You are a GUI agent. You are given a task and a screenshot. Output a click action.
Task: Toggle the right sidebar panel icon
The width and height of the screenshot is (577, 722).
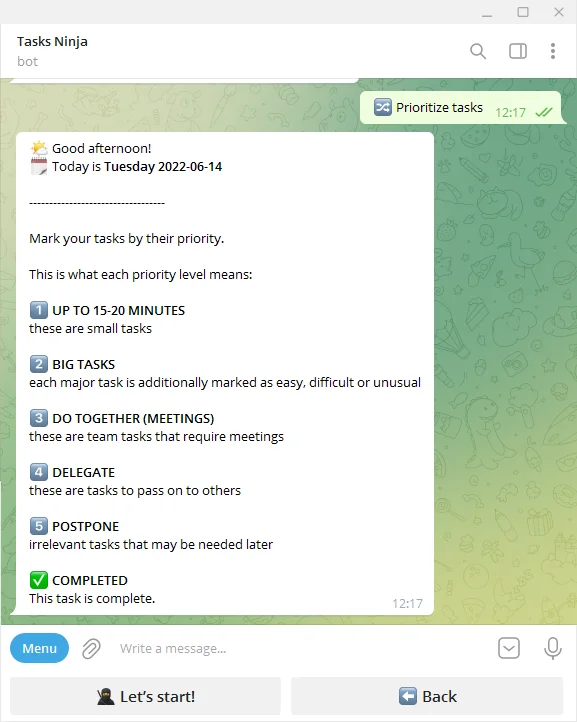point(518,51)
